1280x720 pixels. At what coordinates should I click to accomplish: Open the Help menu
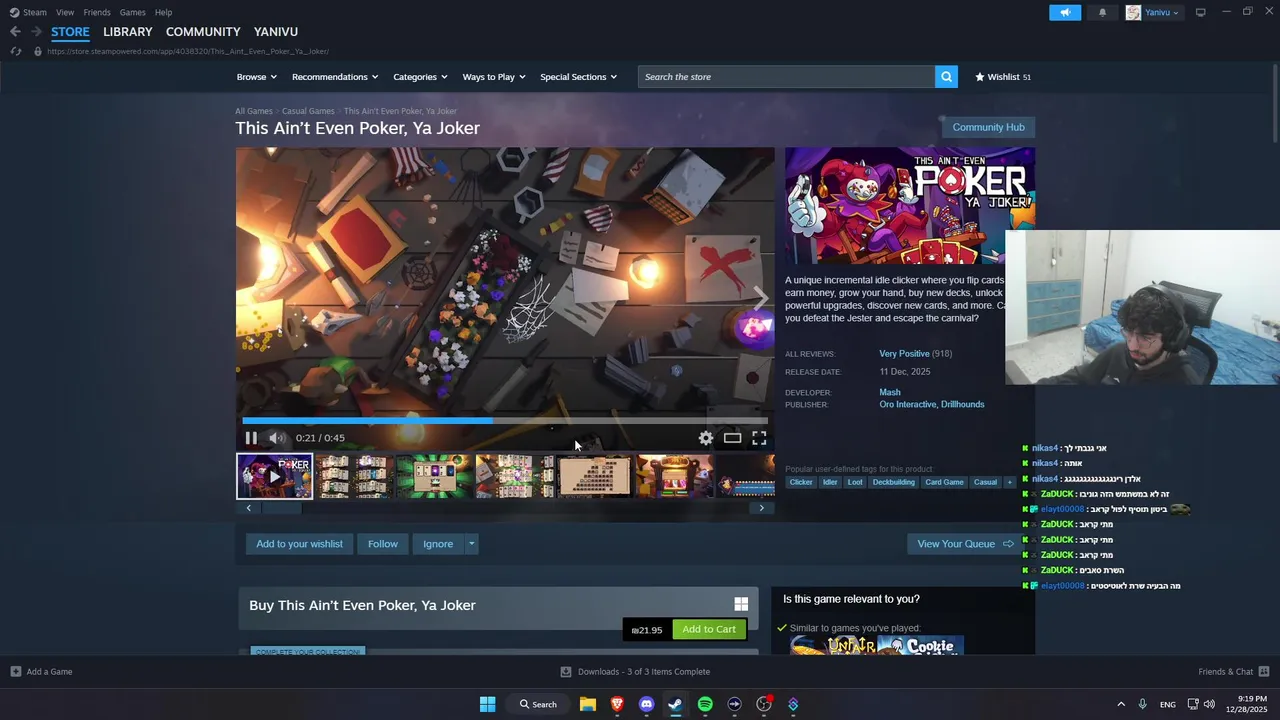164,12
